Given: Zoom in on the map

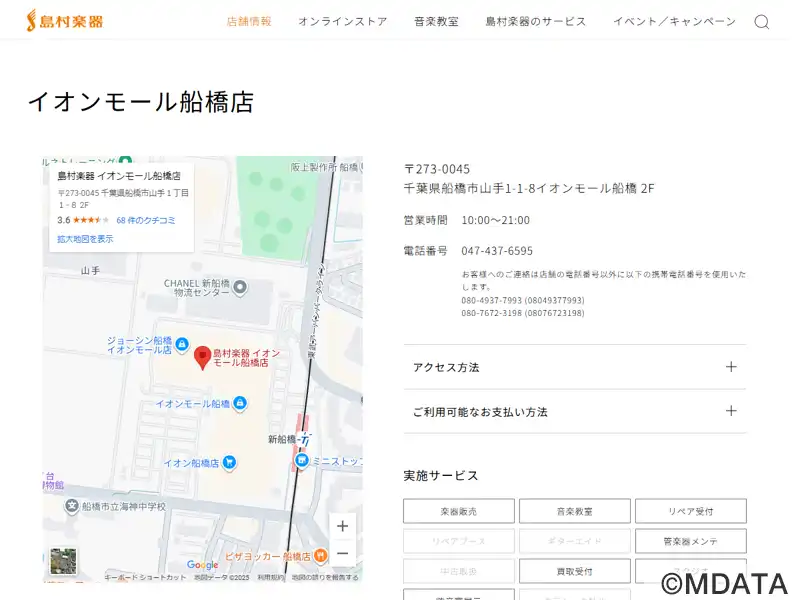Looking at the screenshot, I should 342,526.
